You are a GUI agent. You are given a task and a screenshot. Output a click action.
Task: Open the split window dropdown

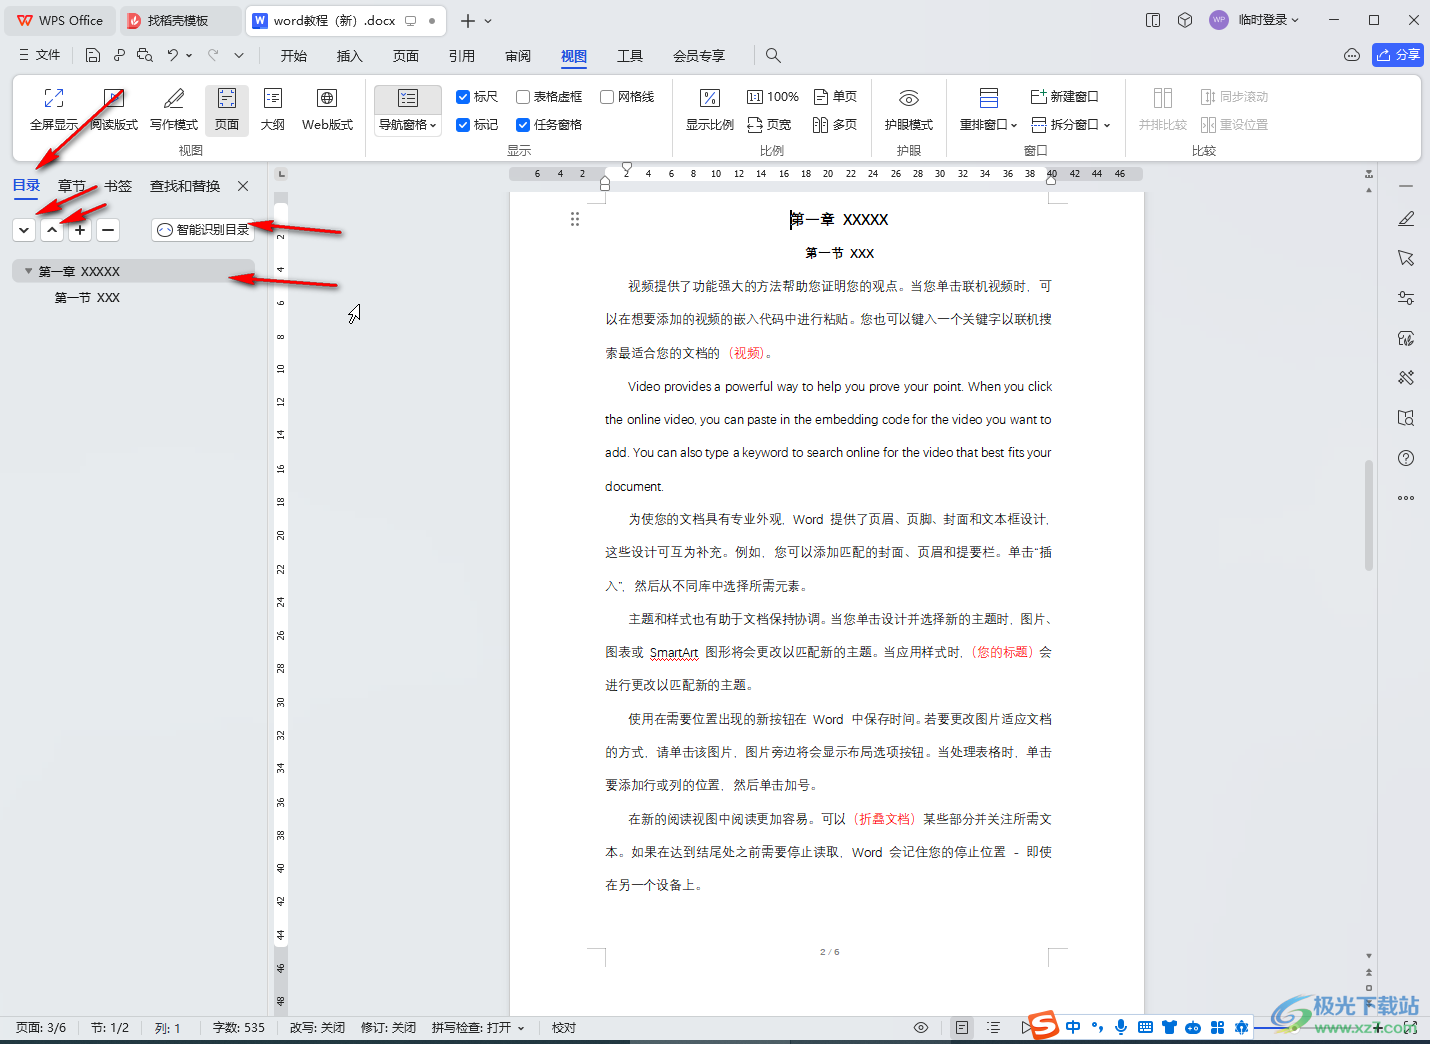click(1071, 125)
